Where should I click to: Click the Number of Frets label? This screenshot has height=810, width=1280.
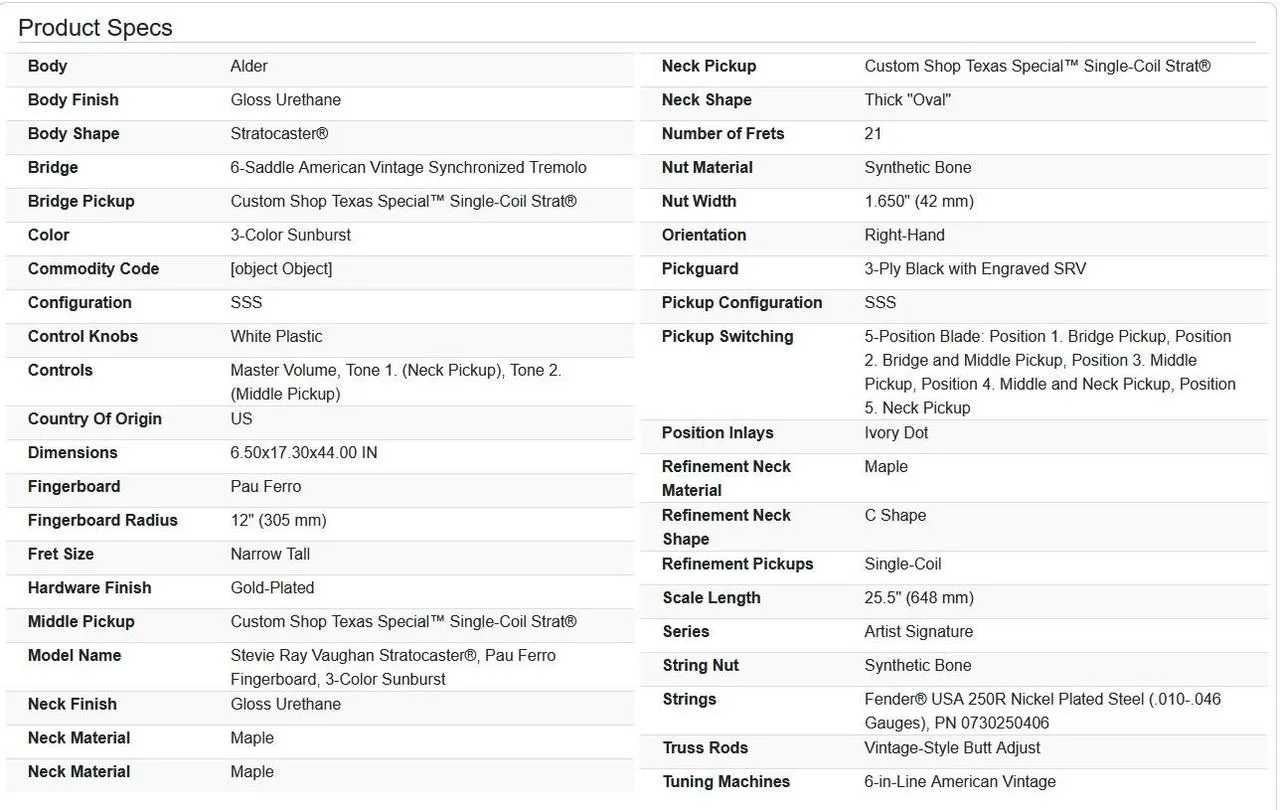point(723,134)
